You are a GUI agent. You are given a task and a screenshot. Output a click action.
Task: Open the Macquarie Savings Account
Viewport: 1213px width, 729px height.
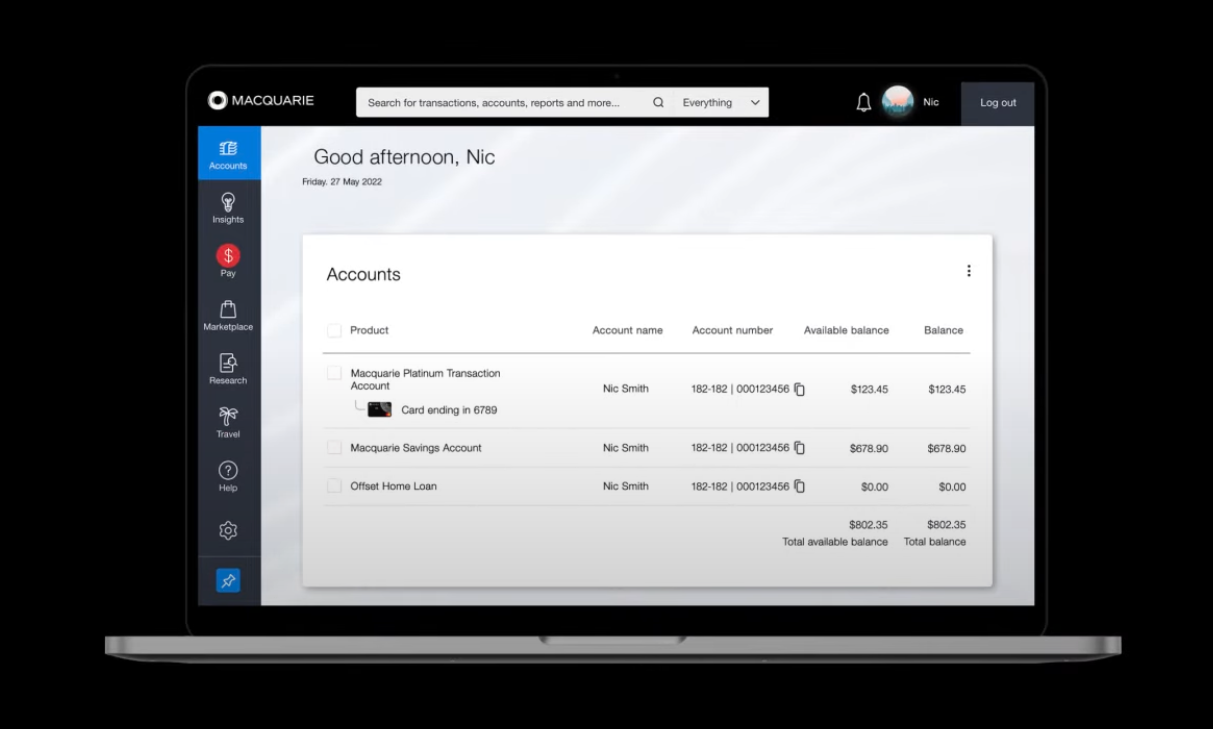(x=416, y=448)
